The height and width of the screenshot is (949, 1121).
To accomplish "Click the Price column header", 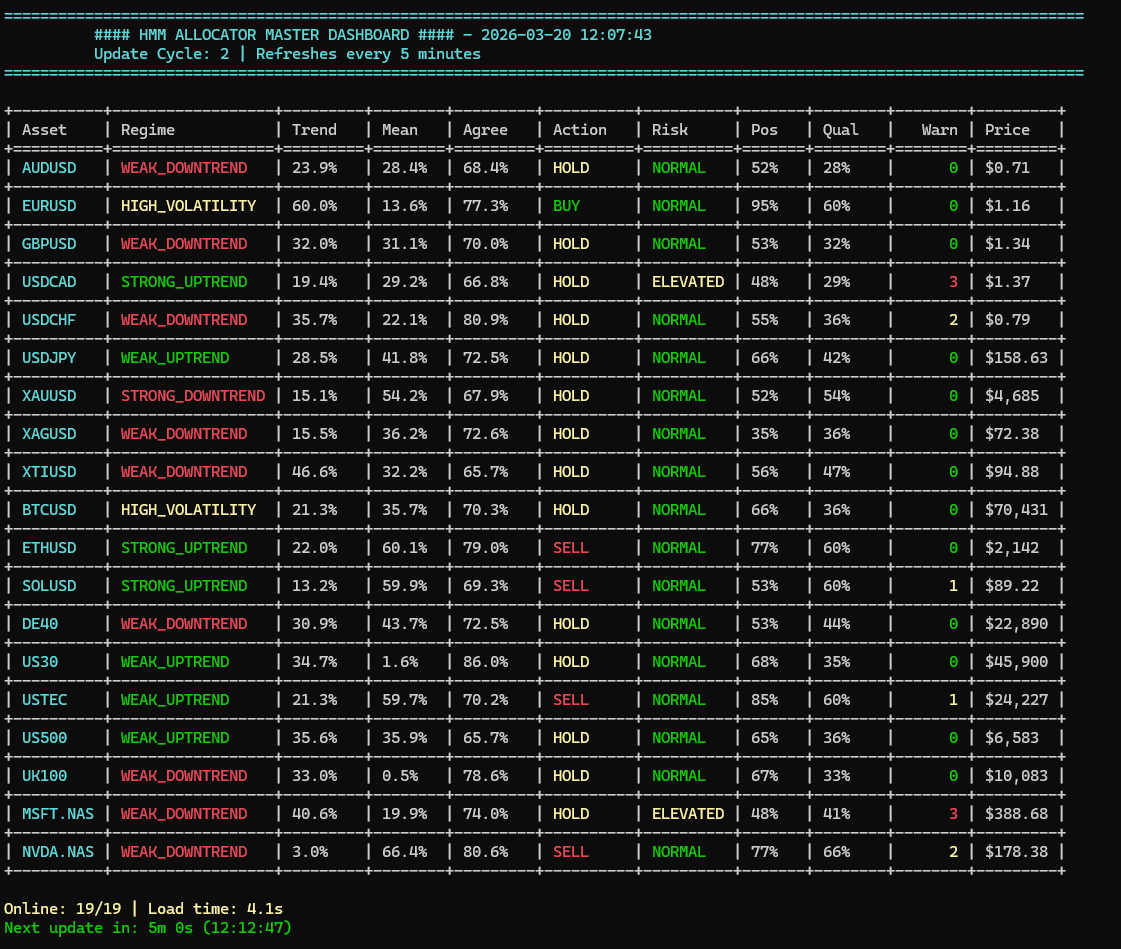I will pos(1007,130).
